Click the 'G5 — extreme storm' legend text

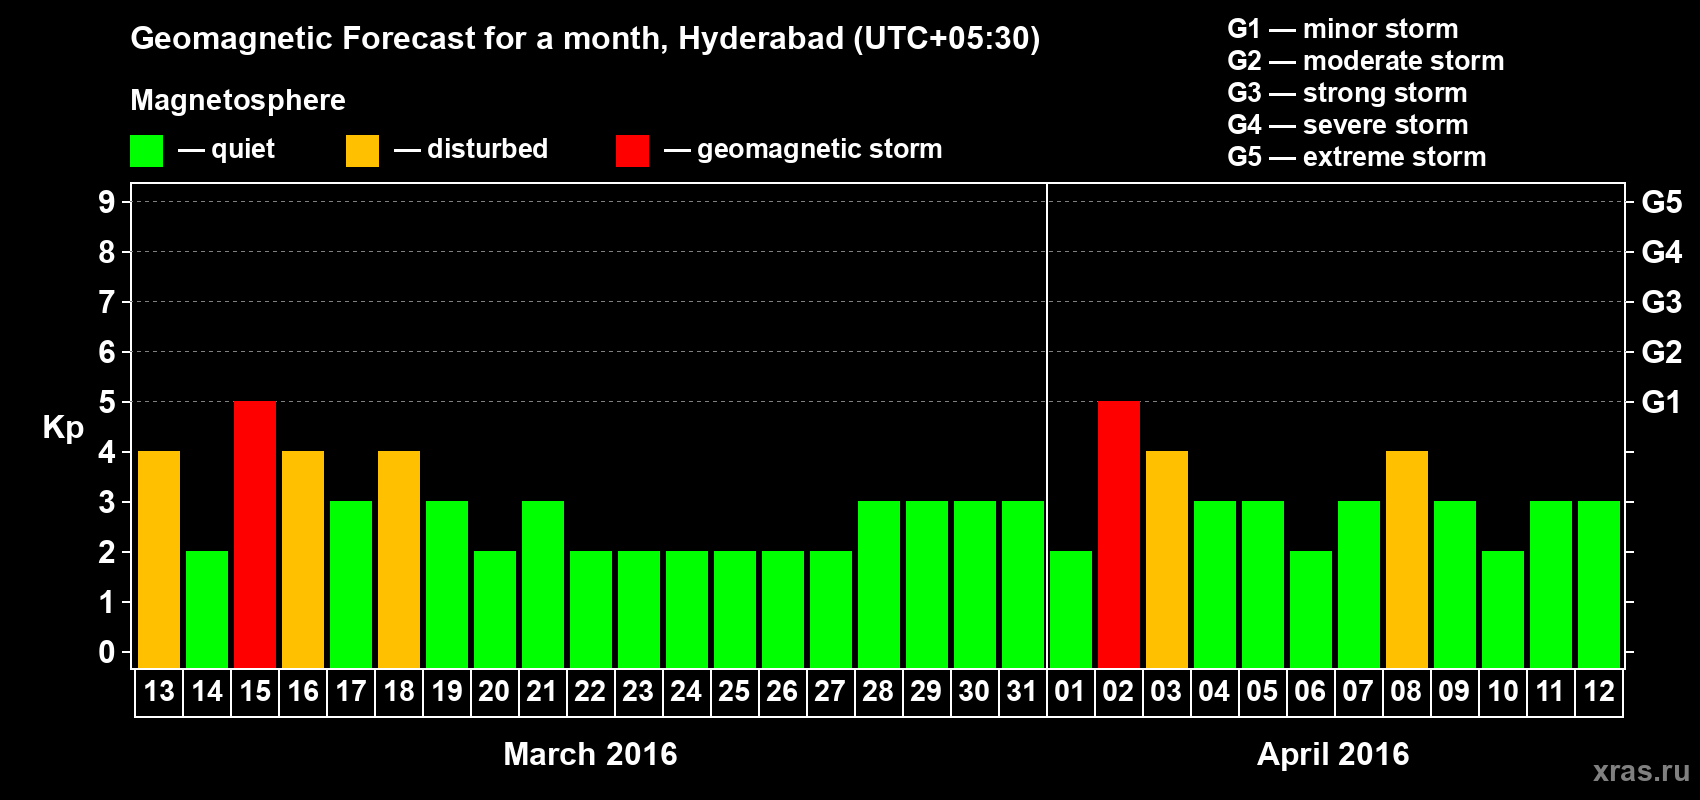point(1357,157)
